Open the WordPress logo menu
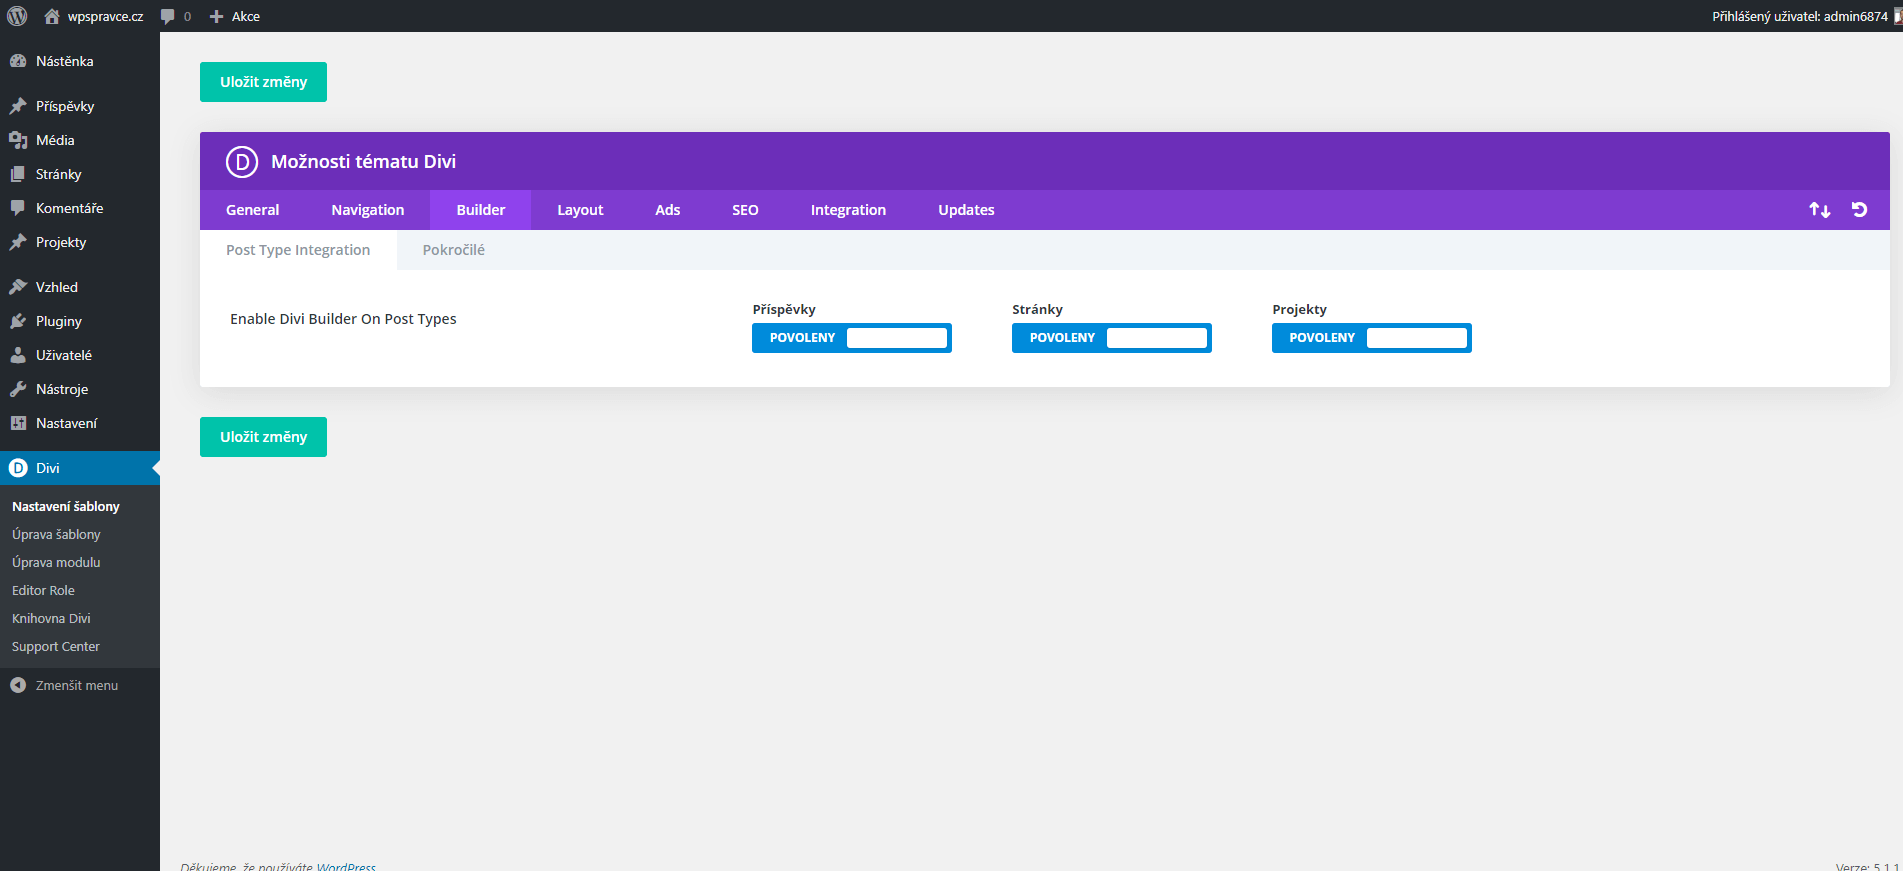Viewport: 1903px width, 871px height. 17,16
